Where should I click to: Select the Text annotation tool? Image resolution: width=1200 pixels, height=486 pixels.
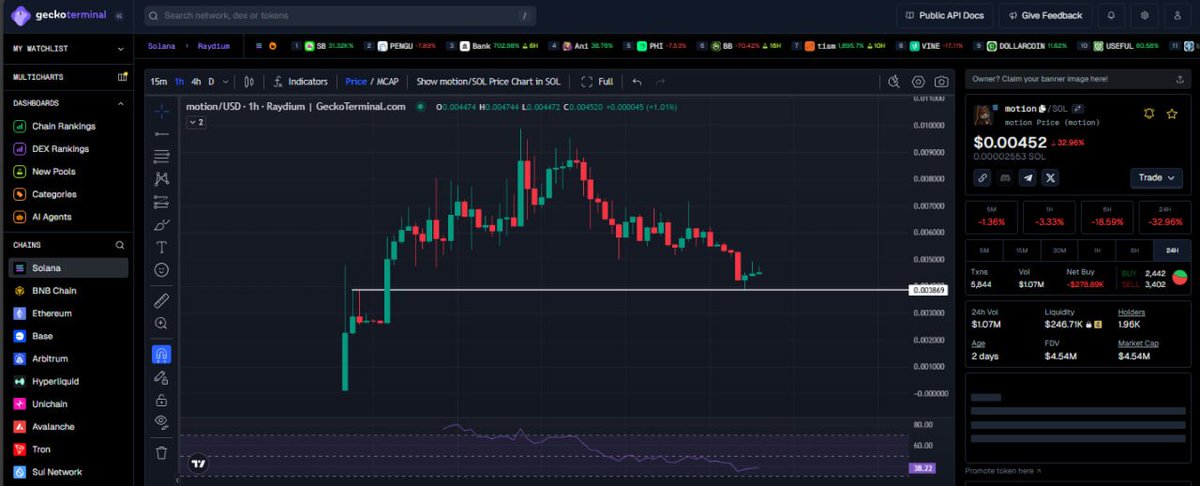(x=162, y=247)
